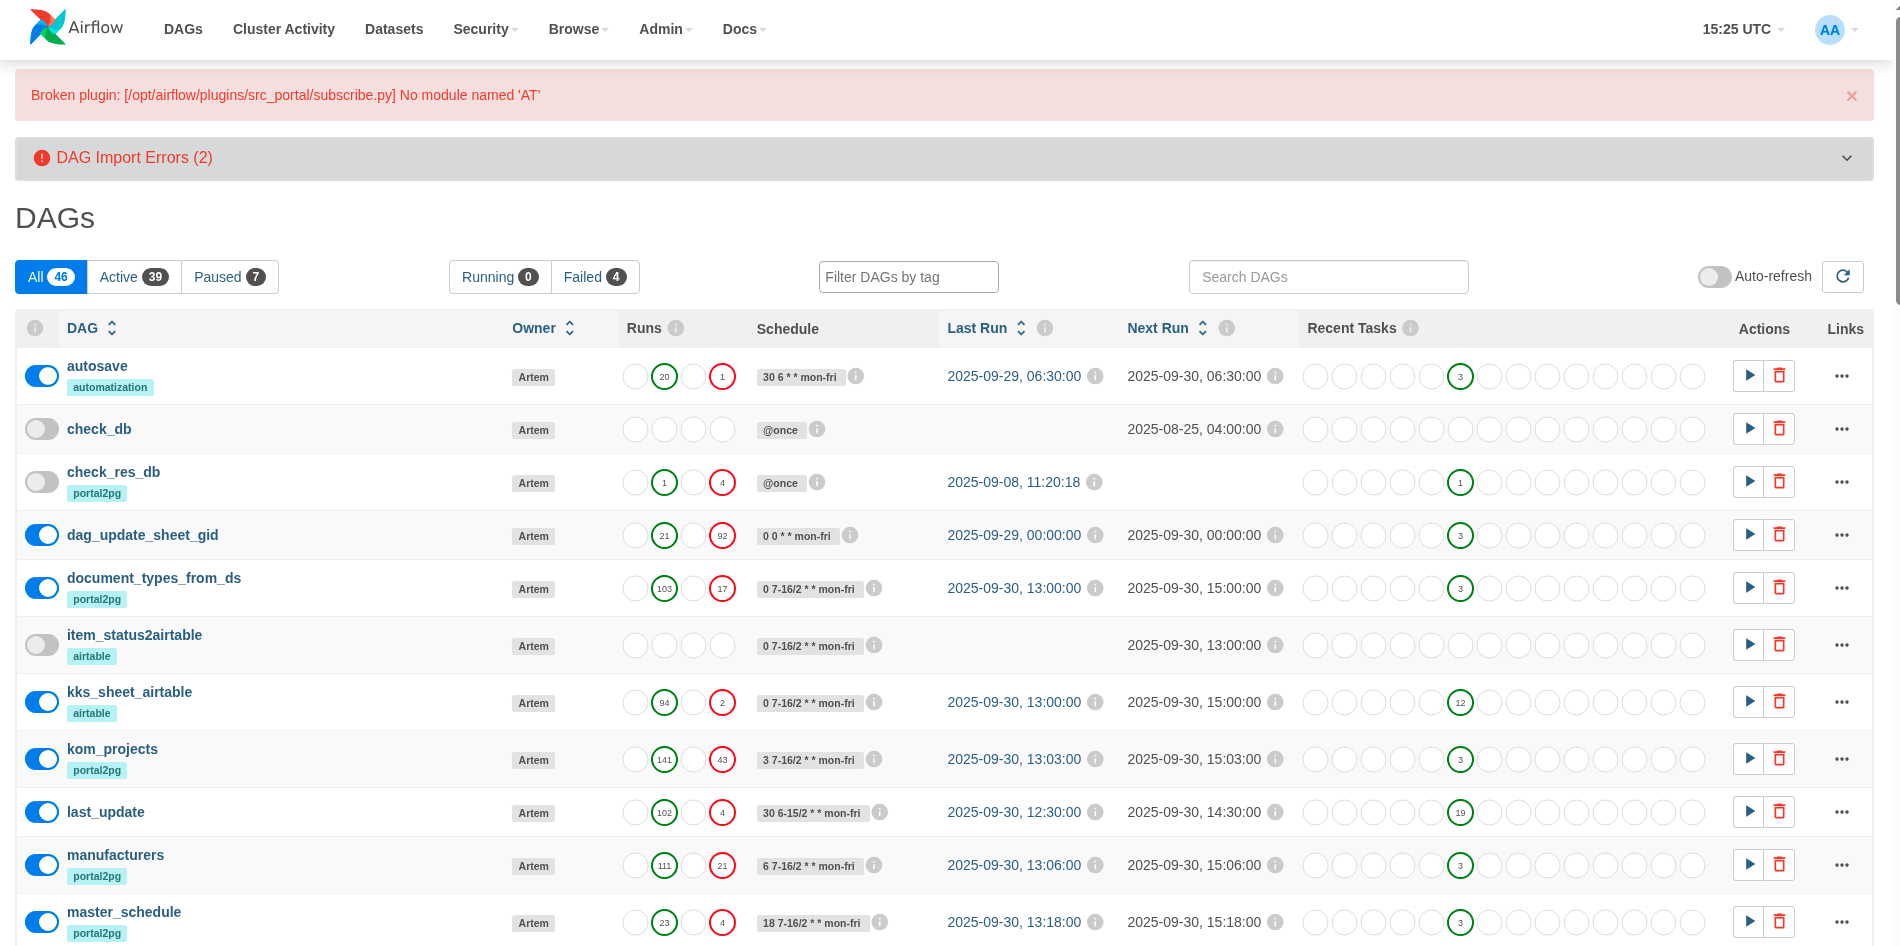1900x946 pixels.
Task: Enable the Auto-refresh switch
Action: (1714, 277)
